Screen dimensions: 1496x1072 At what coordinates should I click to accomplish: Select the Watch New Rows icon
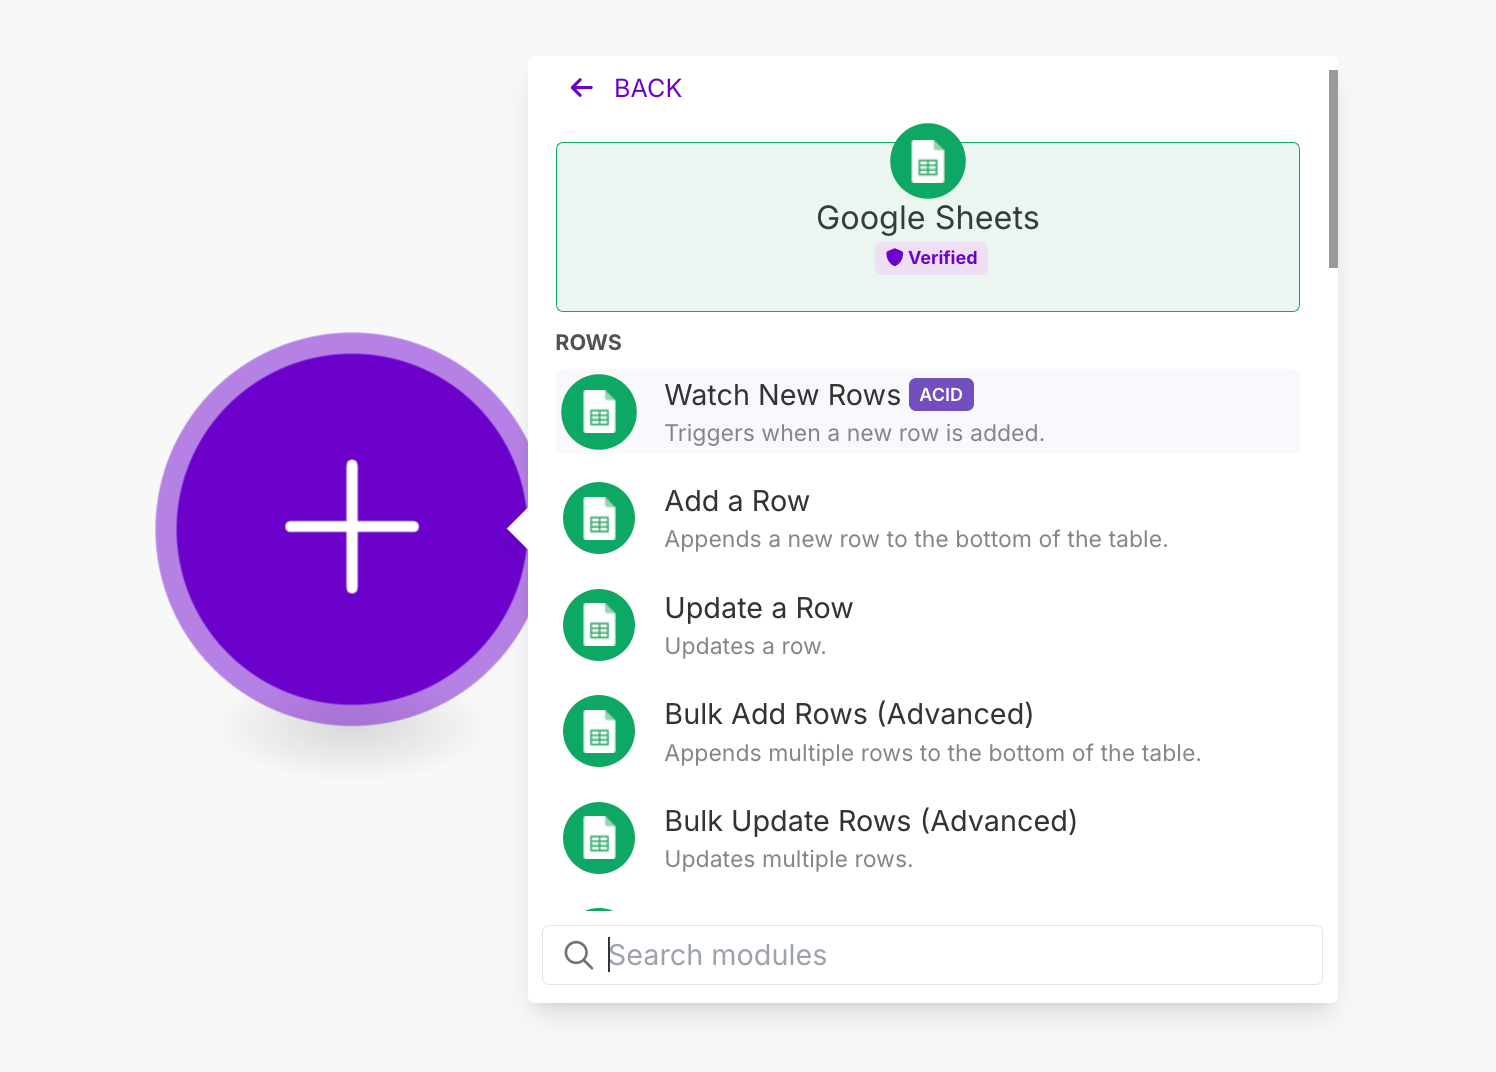click(599, 412)
